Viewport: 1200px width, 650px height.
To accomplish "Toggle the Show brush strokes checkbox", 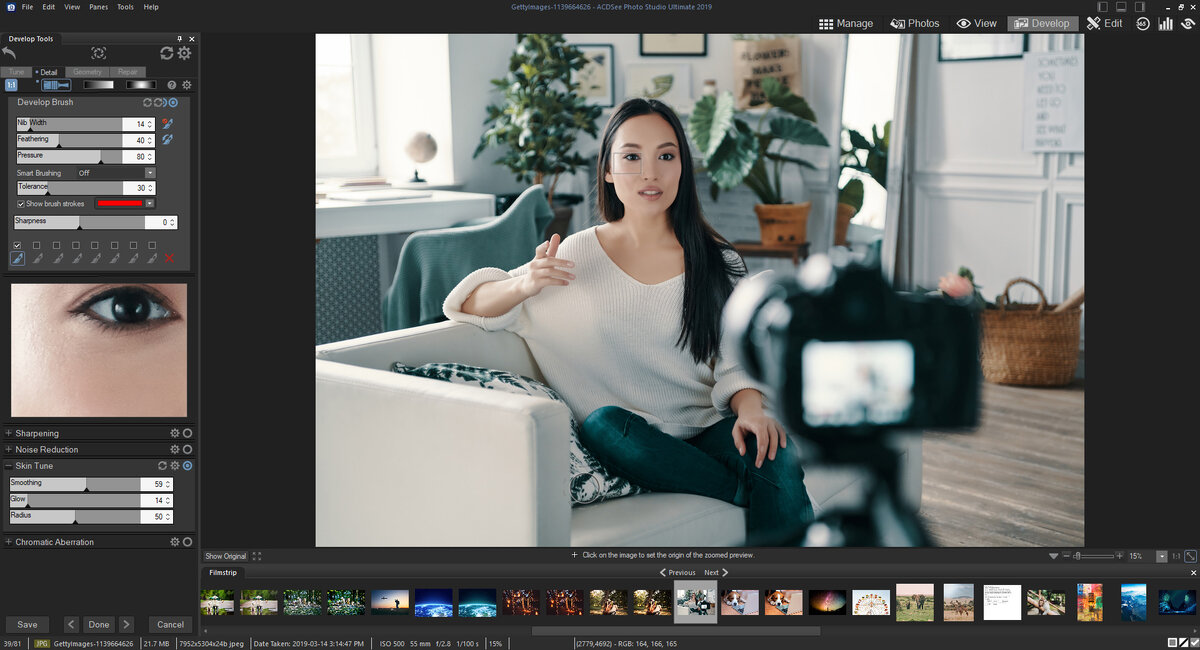I will pos(21,202).
